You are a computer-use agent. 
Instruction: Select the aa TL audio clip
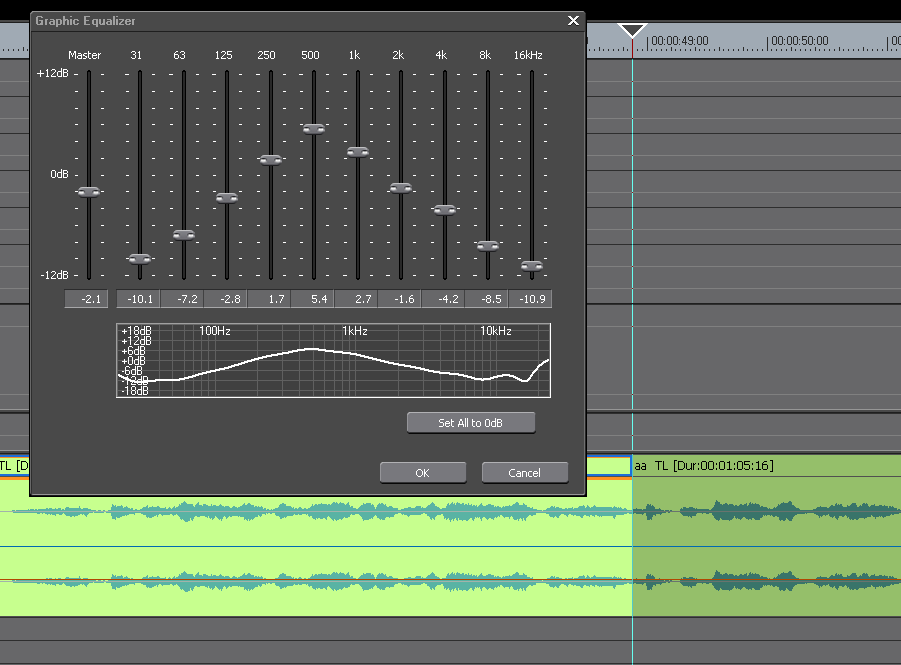[x=765, y=540]
